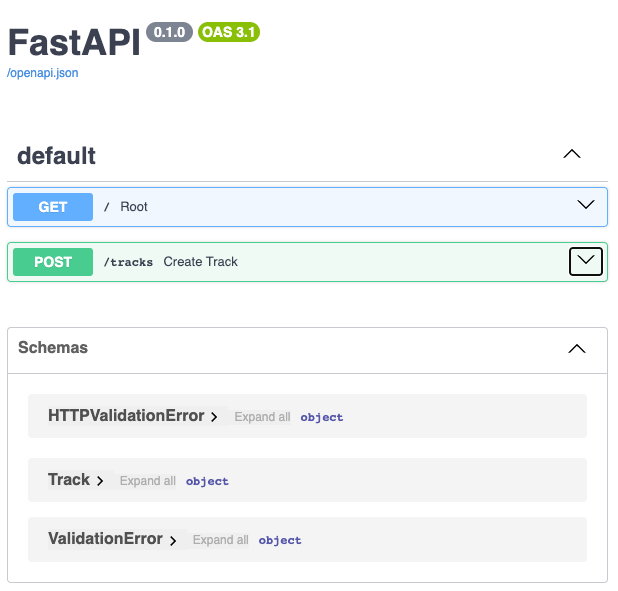Click Expand all for Track schema
The width and height of the screenshot is (618, 591).
tap(148, 481)
